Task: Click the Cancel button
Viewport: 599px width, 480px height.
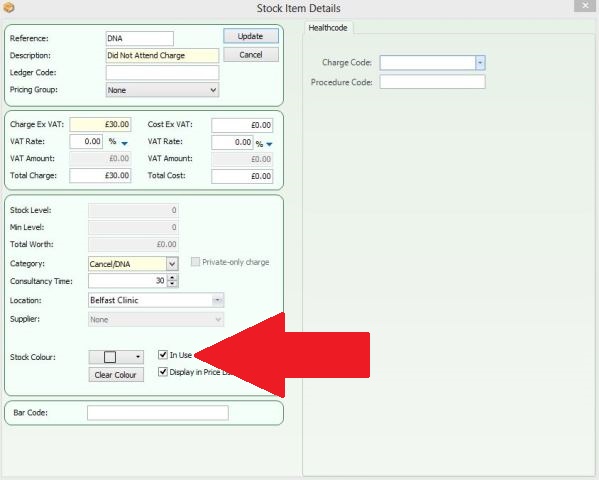Action: (251, 55)
